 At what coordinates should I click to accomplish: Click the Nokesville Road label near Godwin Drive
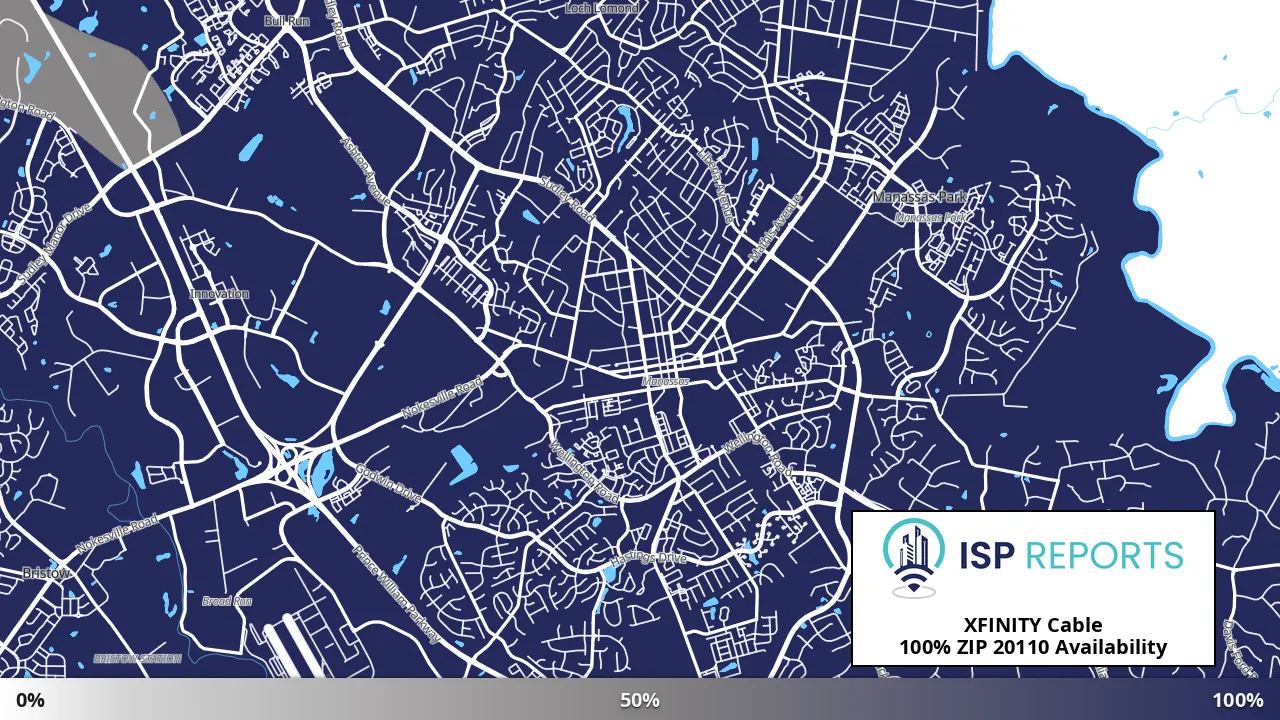[442, 398]
